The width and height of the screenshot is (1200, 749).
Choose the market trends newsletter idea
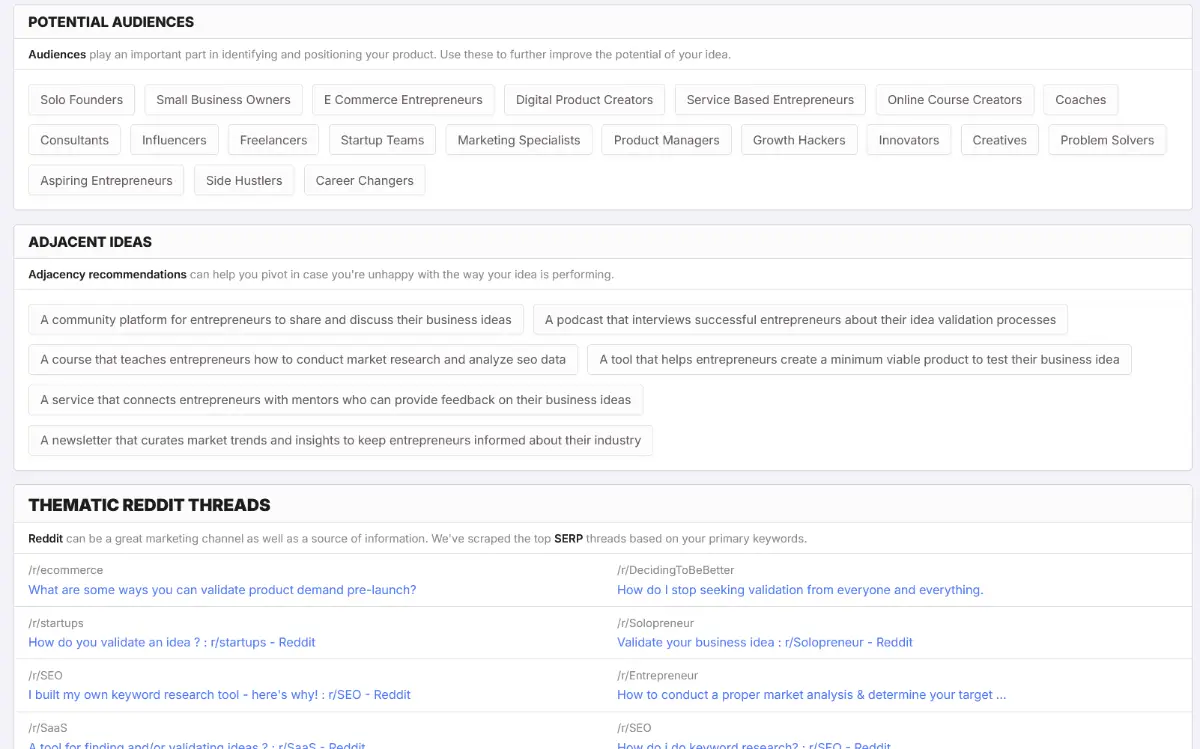(340, 440)
